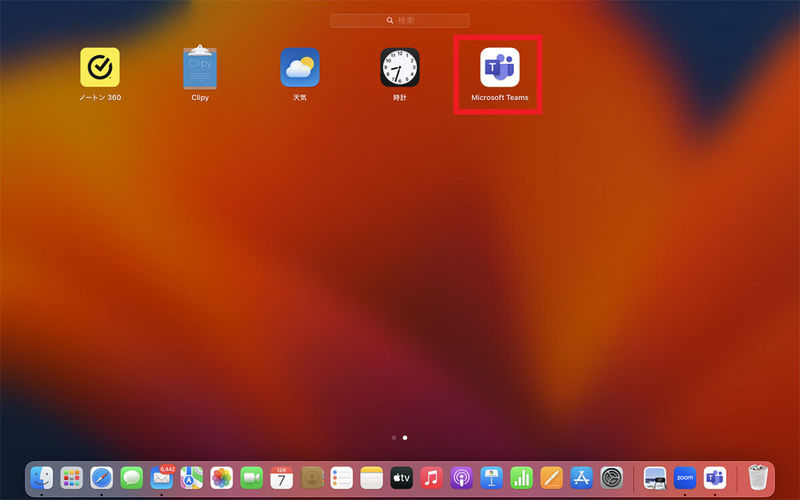The height and width of the screenshot is (500, 800).
Task: Open System Preferences from the Dock
Action: (x=612, y=478)
